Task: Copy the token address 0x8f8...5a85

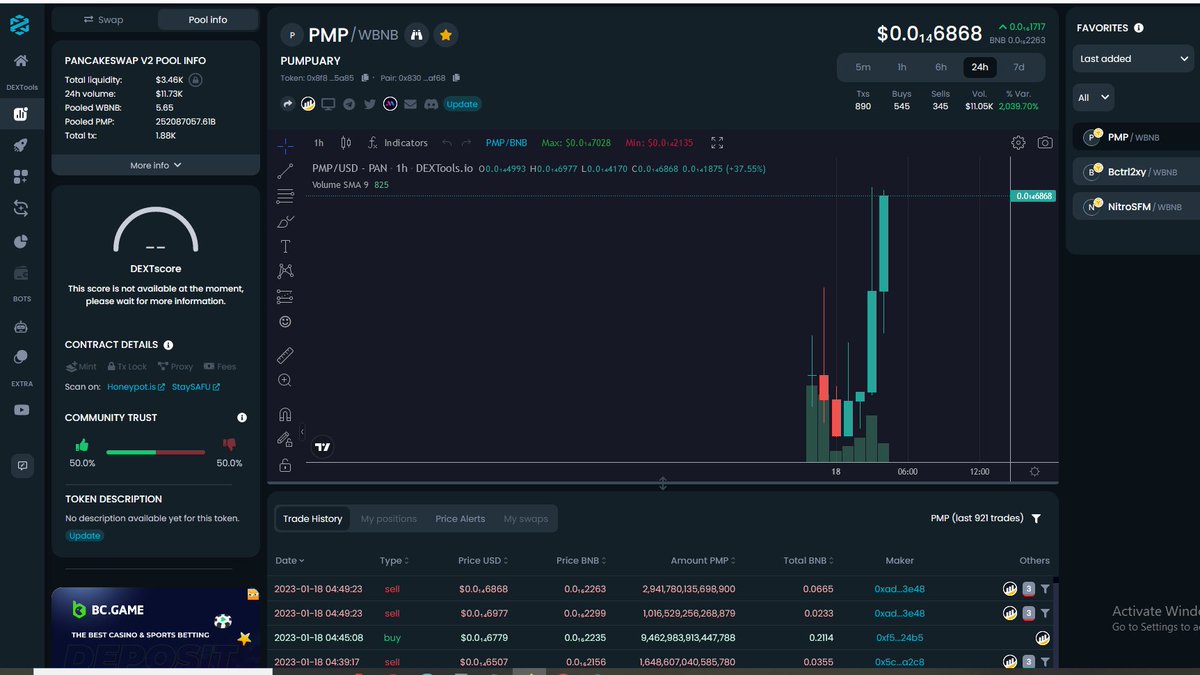Action: (x=365, y=78)
